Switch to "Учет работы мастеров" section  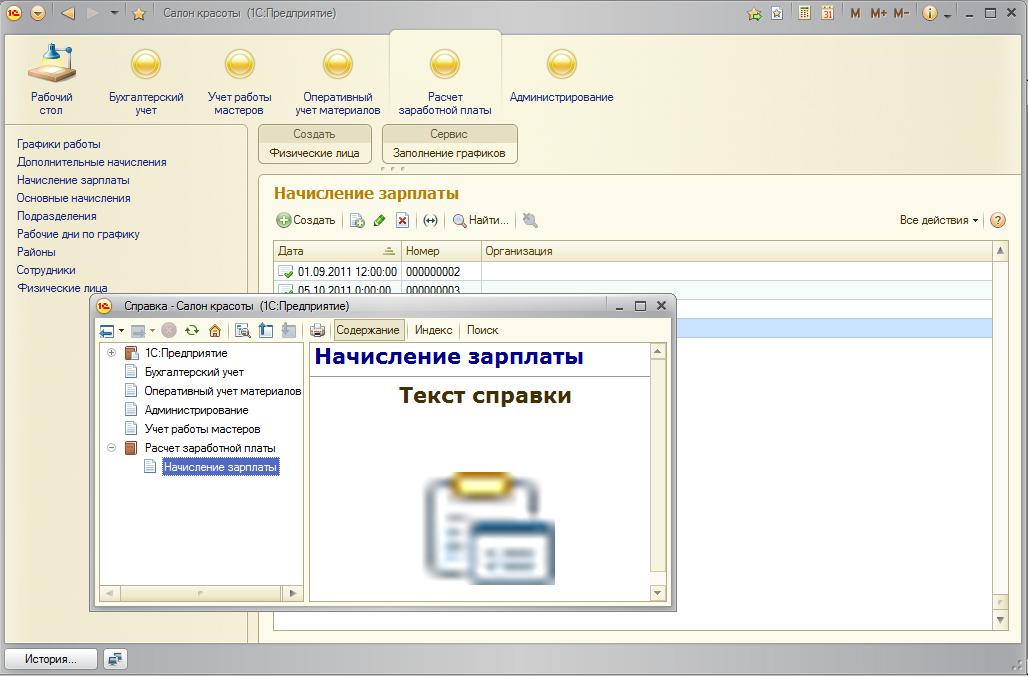239,83
